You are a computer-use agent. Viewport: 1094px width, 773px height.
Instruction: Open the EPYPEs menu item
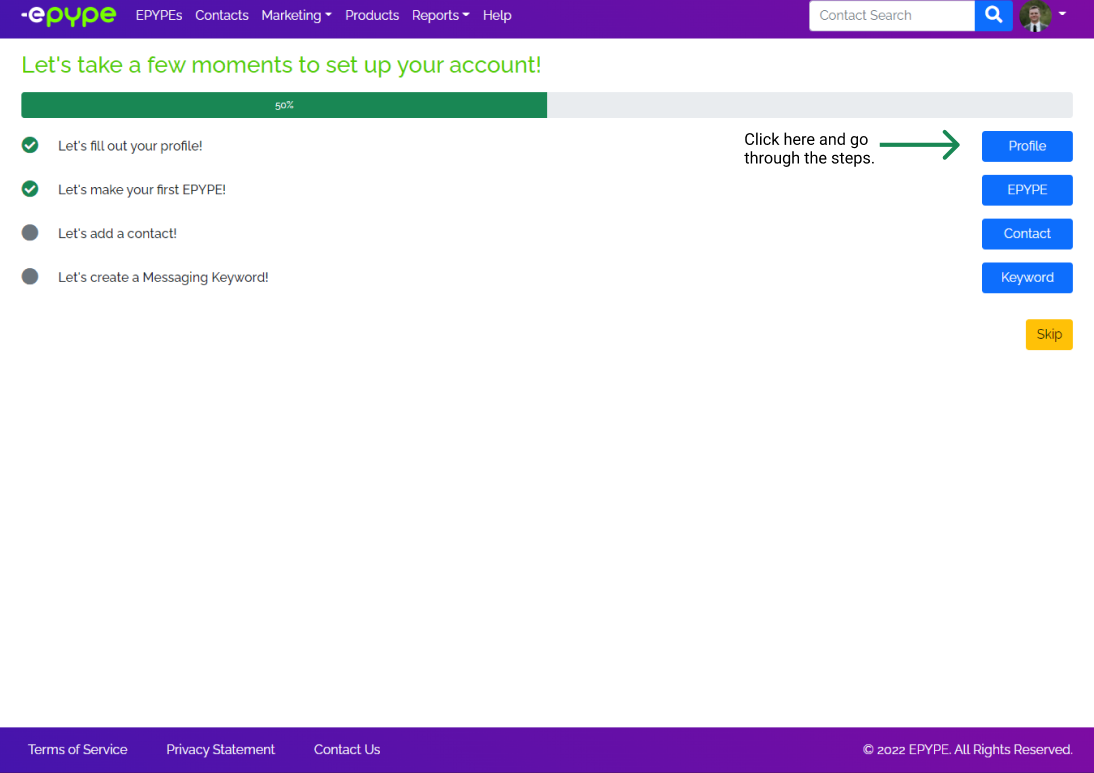[x=159, y=16]
